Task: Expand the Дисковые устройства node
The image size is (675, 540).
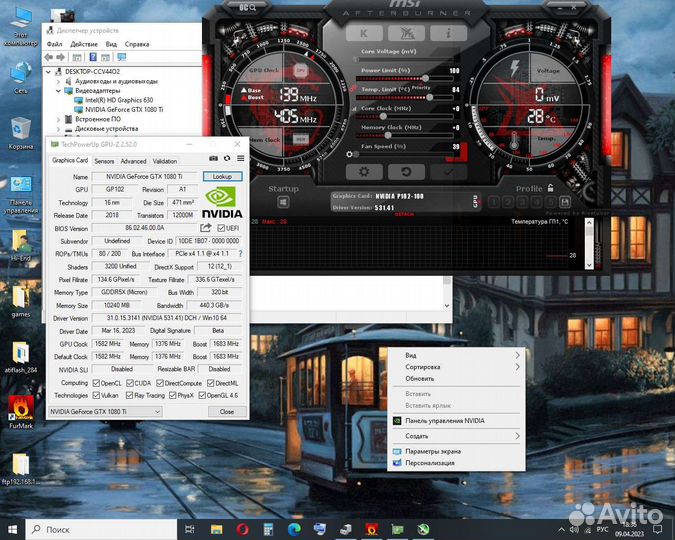Action: (59, 129)
